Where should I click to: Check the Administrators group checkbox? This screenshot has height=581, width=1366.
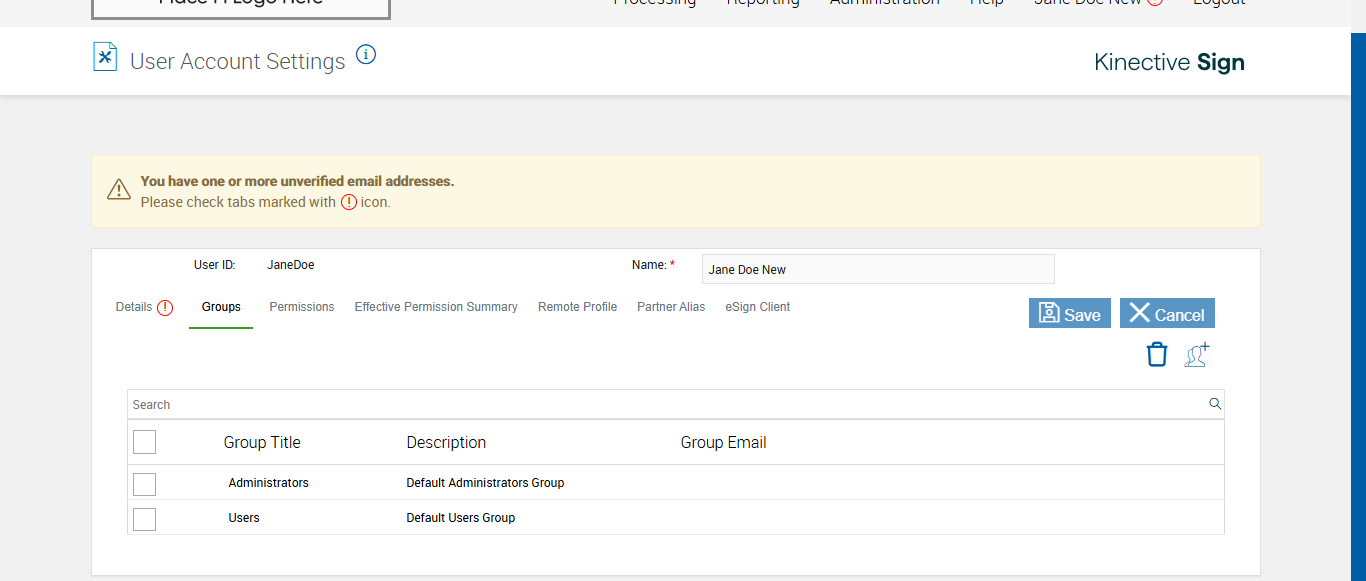tap(144, 484)
